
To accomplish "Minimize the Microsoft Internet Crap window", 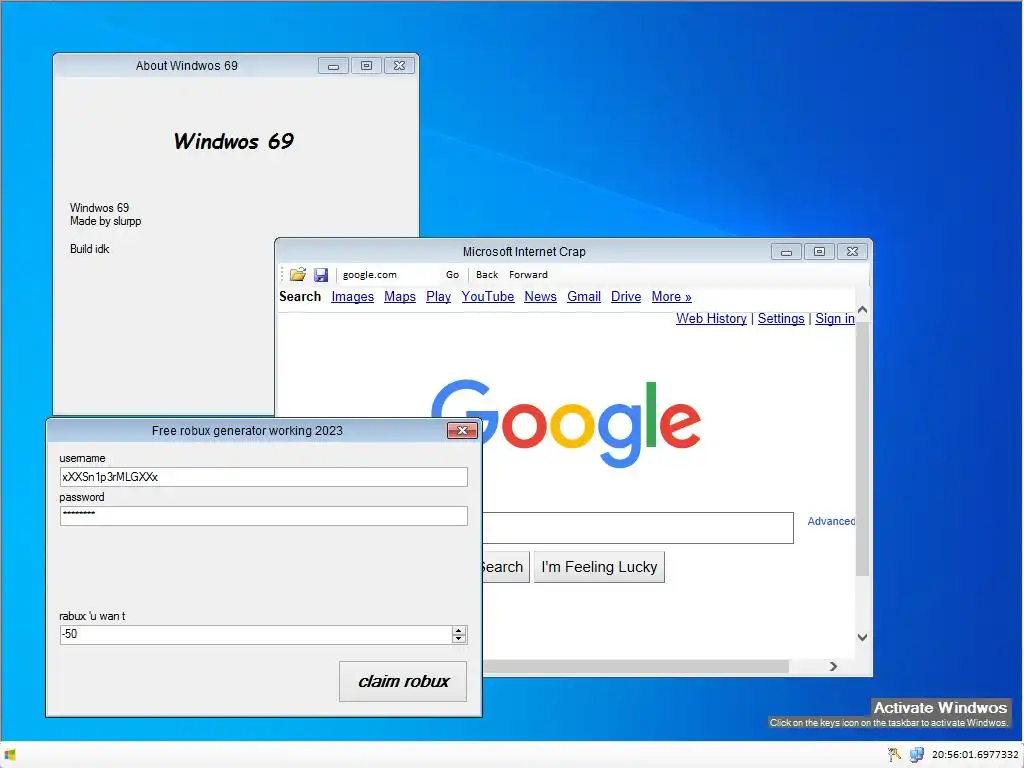I will coord(786,251).
